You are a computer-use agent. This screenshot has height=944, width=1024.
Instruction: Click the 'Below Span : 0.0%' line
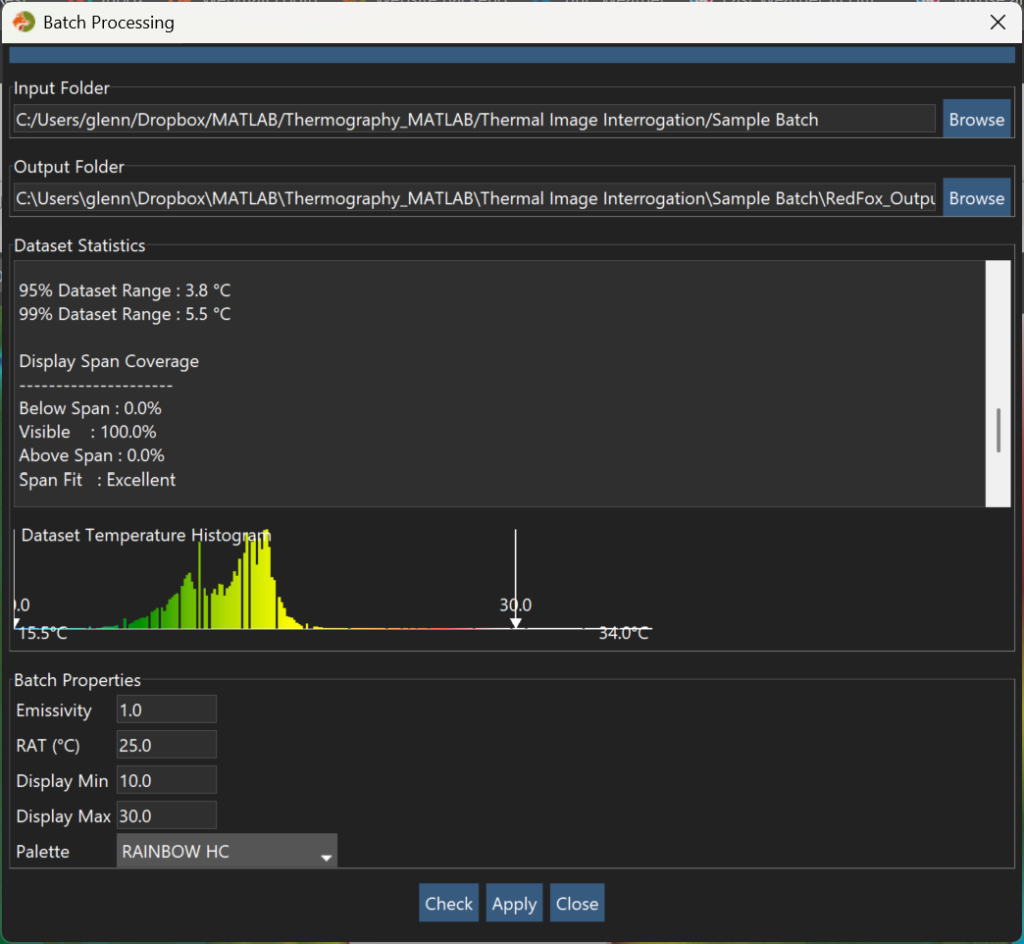point(90,408)
